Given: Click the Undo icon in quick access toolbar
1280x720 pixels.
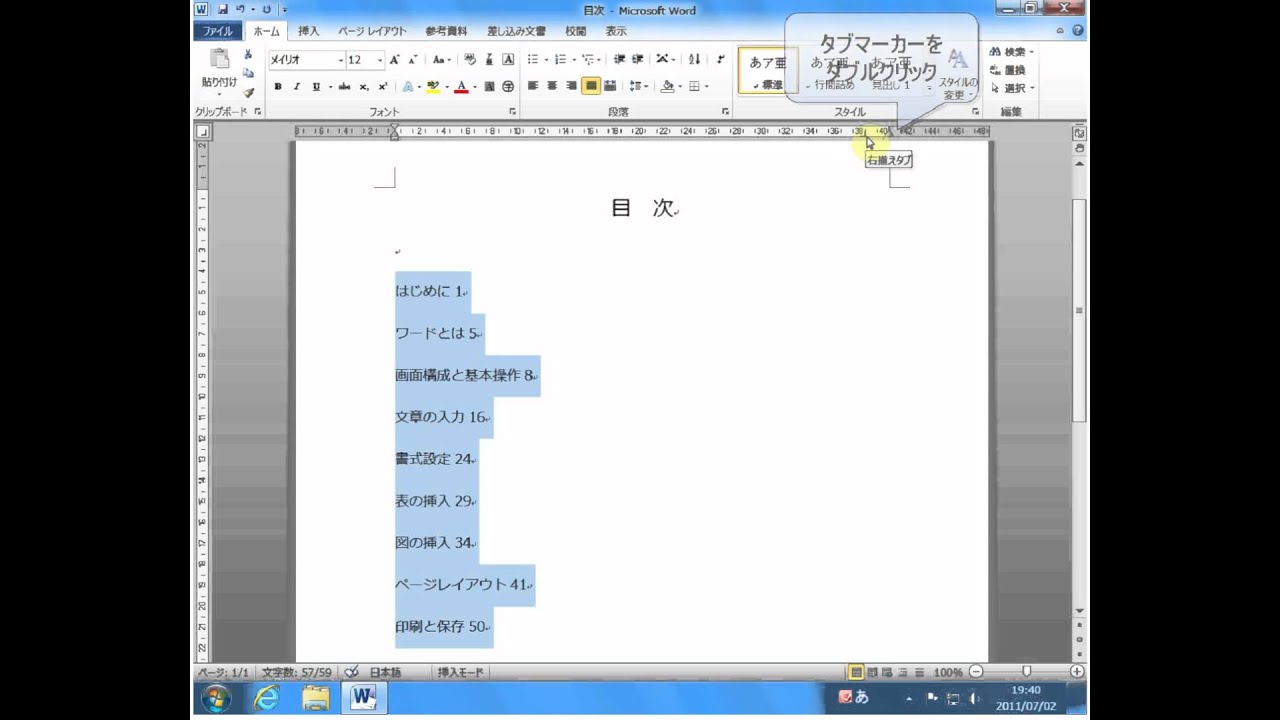Looking at the screenshot, I should 240,8.
